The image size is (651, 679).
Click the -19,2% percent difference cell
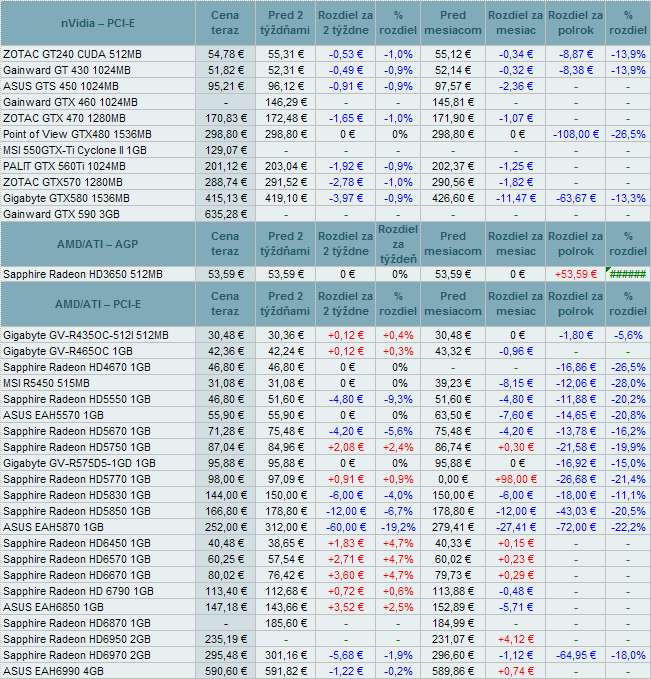[398, 528]
